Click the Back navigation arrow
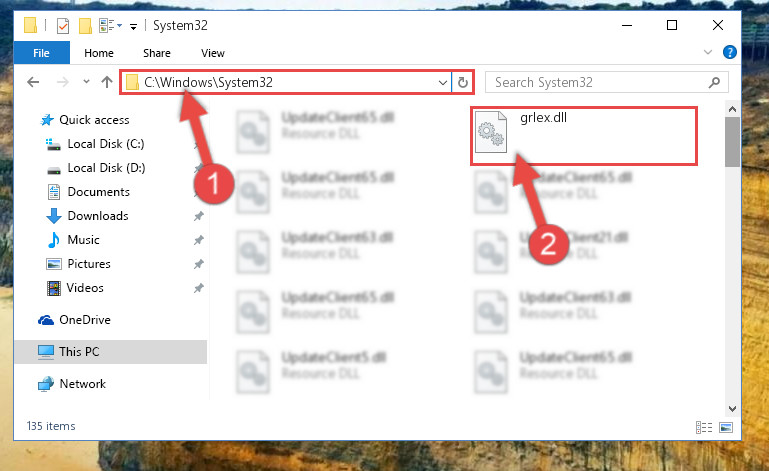Image resolution: width=769 pixels, height=471 pixels. coord(33,82)
